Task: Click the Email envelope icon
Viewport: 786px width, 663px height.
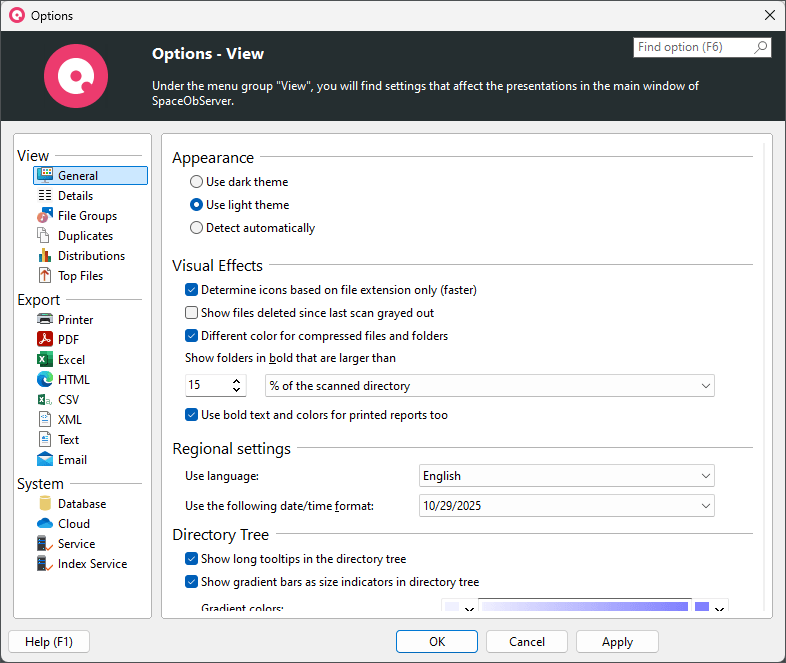Action: click(x=44, y=460)
